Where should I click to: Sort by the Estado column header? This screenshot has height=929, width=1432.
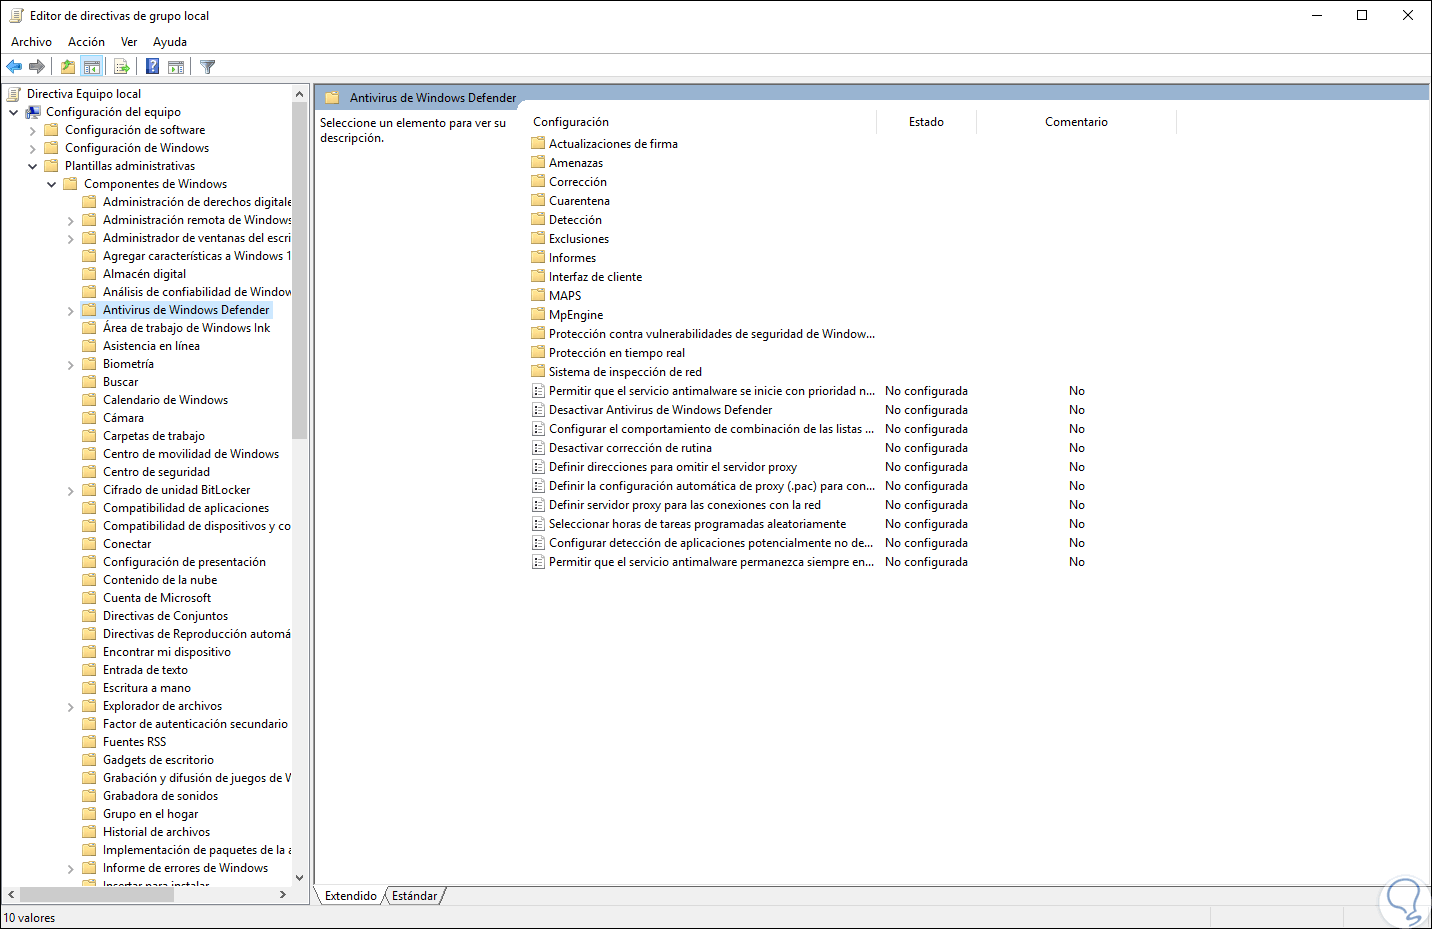pos(926,122)
